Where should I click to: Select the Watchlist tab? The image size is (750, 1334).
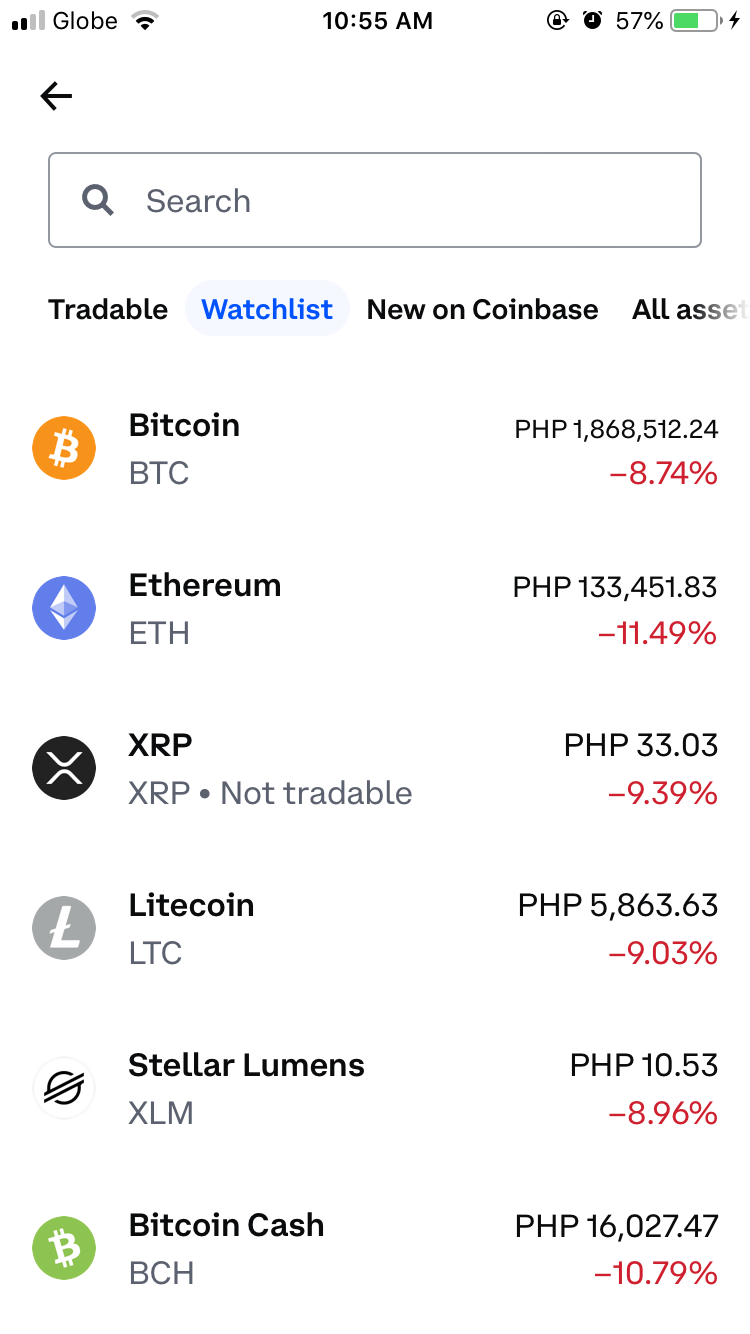(x=267, y=309)
